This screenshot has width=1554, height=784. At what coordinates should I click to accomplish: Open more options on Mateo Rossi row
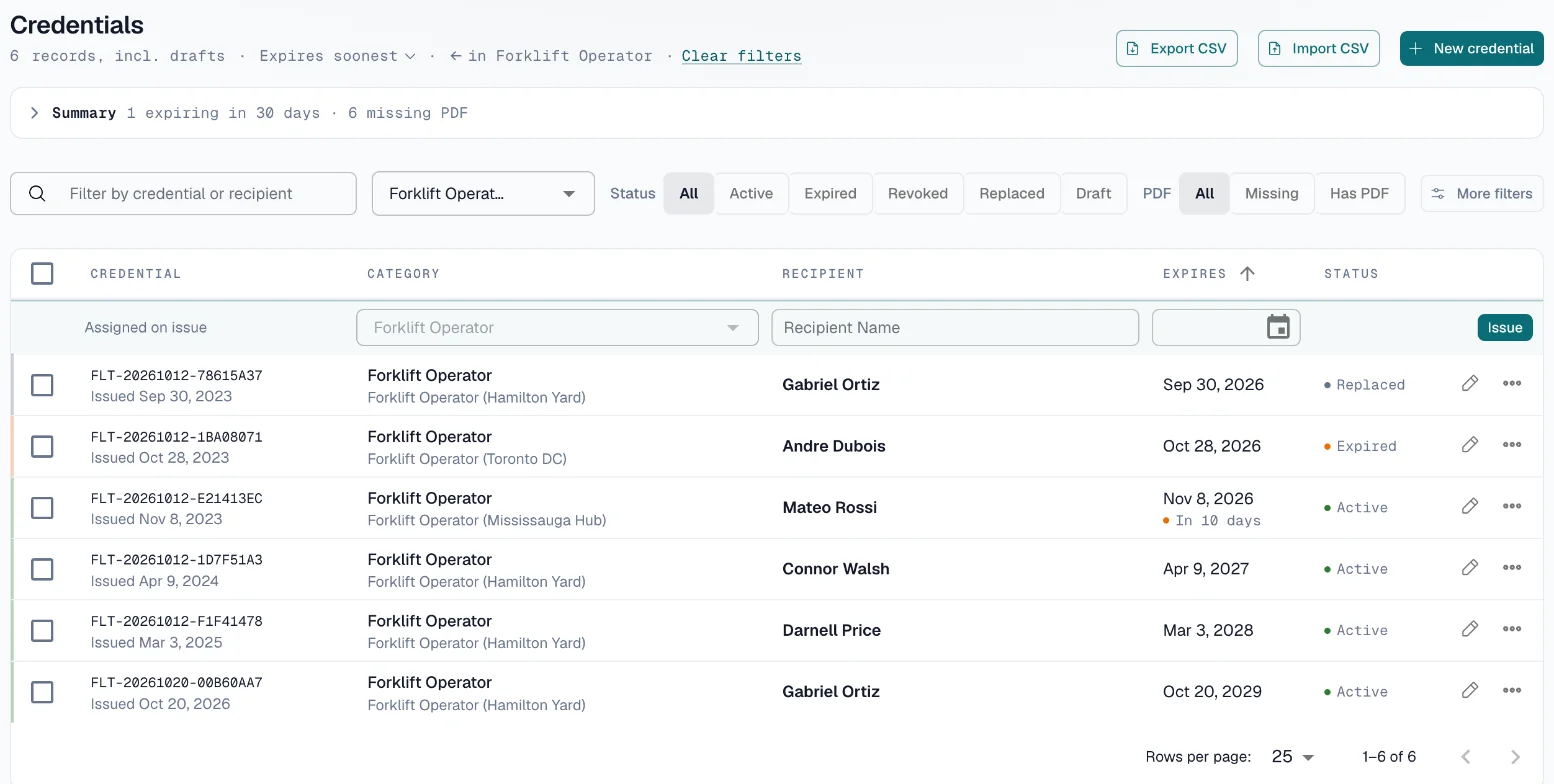(x=1512, y=507)
